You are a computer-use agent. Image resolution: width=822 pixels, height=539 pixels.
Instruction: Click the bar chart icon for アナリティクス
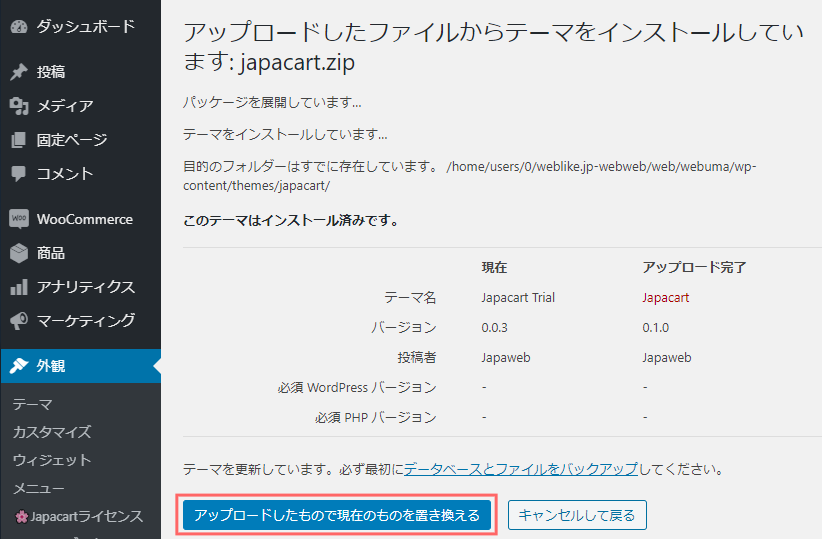(19, 287)
